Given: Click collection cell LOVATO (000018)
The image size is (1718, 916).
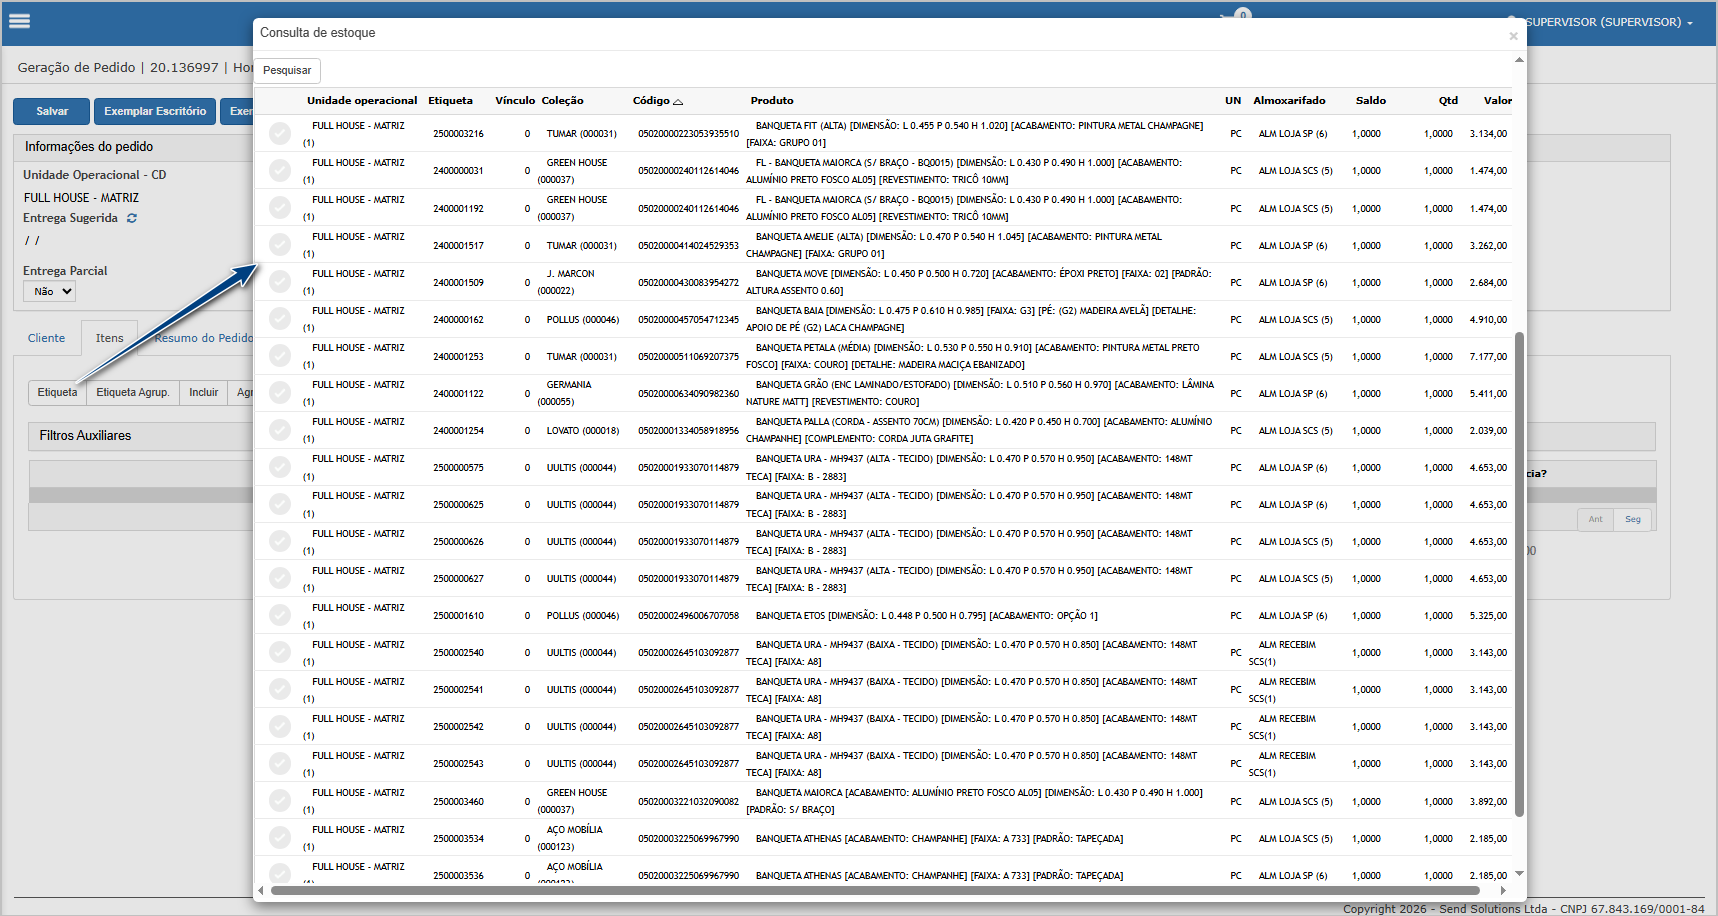Looking at the screenshot, I should coord(583,431).
